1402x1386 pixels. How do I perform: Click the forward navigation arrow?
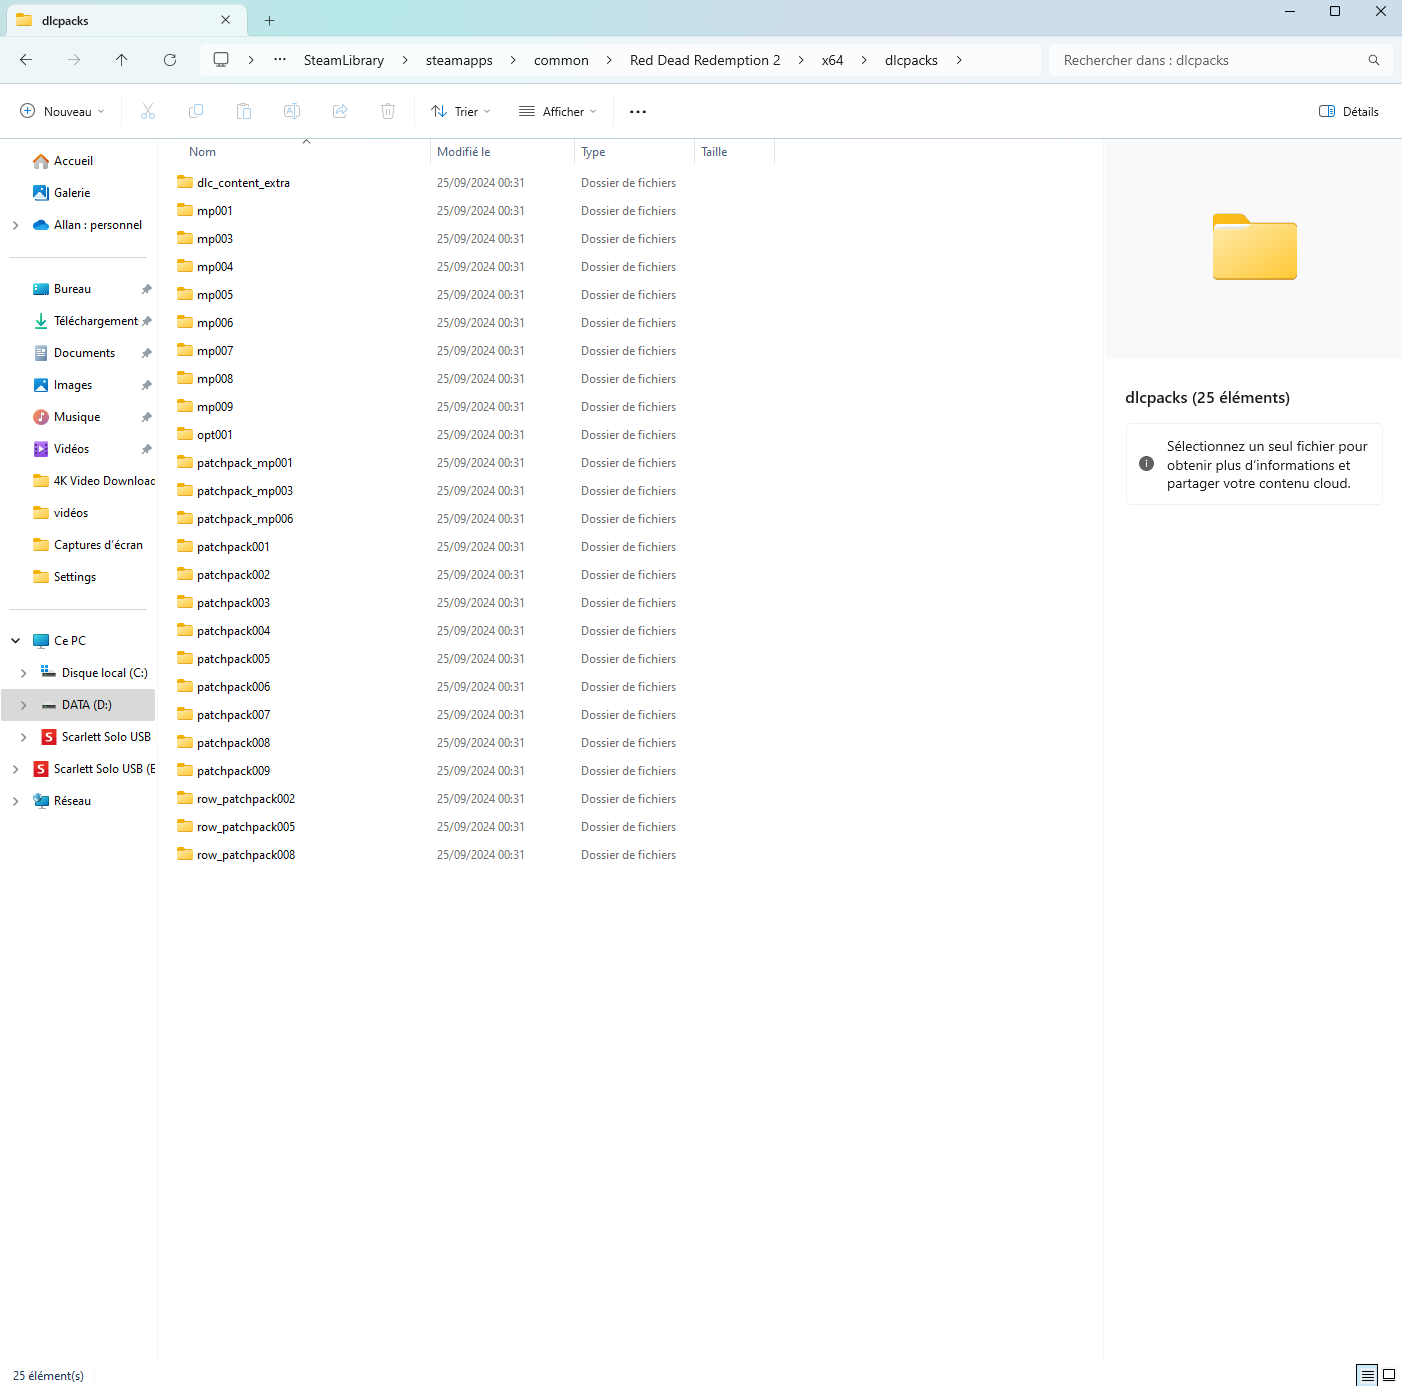click(74, 60)
